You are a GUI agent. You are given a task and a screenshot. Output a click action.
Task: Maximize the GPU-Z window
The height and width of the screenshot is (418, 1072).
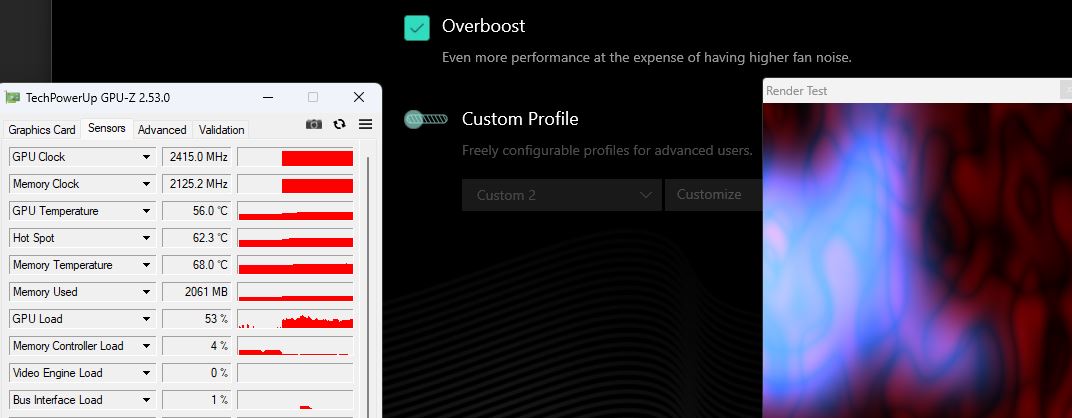(313, 97)
